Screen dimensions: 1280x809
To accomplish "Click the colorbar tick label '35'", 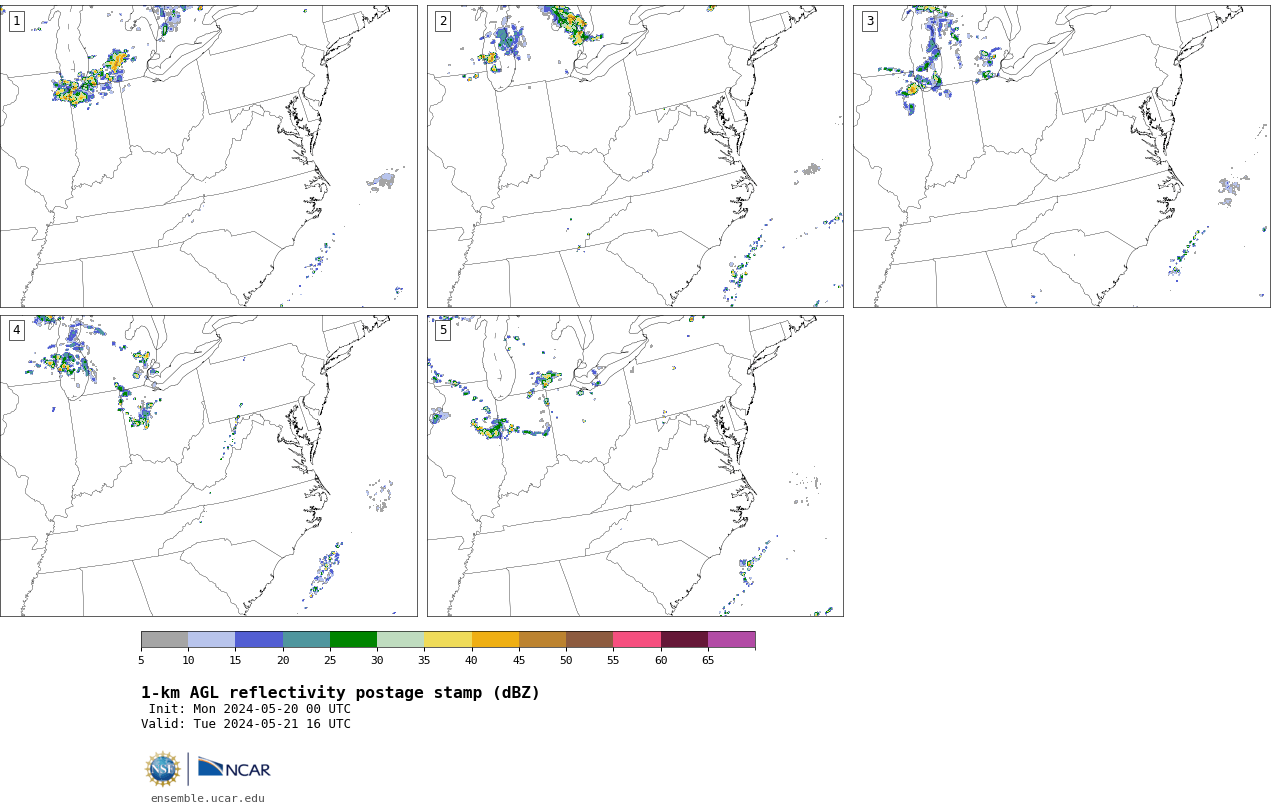I will click(x=424, y=660).
